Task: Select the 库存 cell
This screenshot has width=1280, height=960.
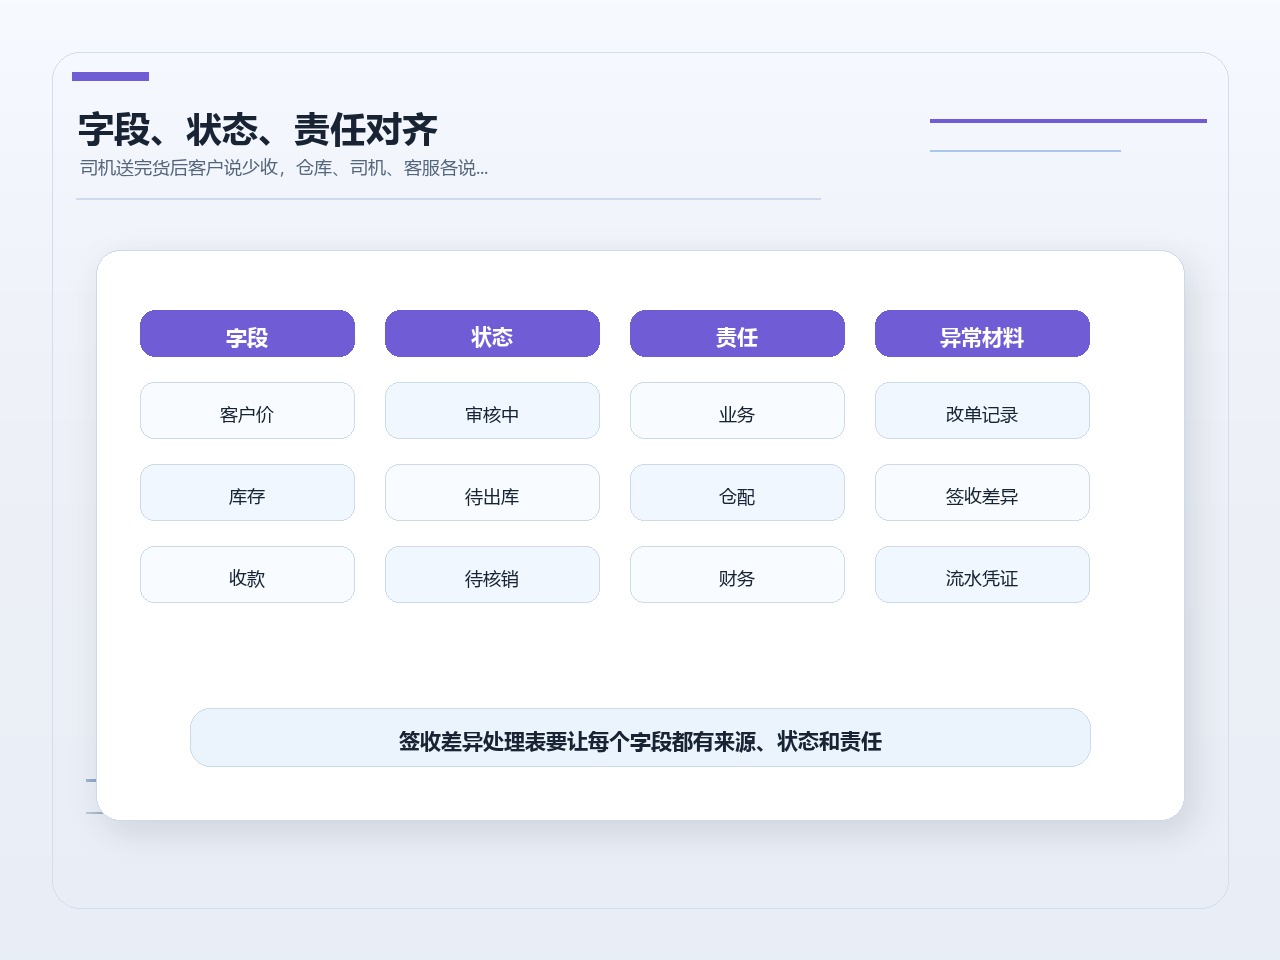Action: tap(247, 492)
